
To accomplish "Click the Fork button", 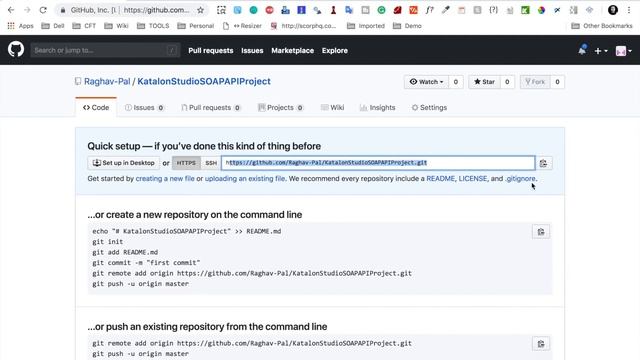I will (x=535, y=82).
